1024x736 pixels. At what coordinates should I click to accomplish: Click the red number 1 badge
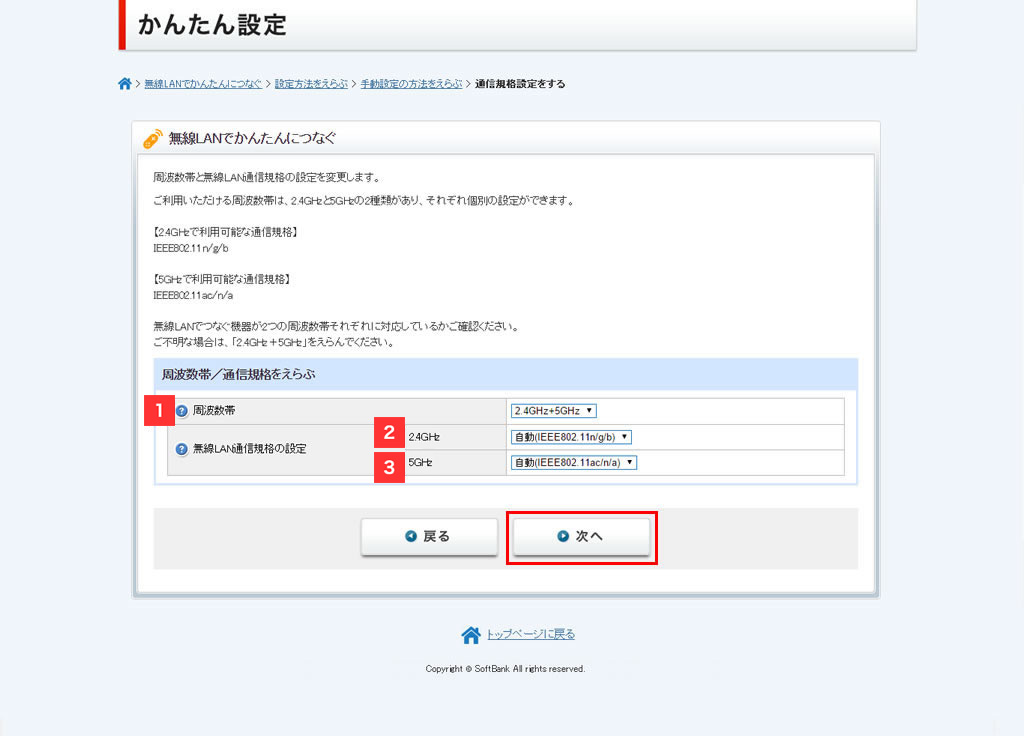click(x=159, y=411)
